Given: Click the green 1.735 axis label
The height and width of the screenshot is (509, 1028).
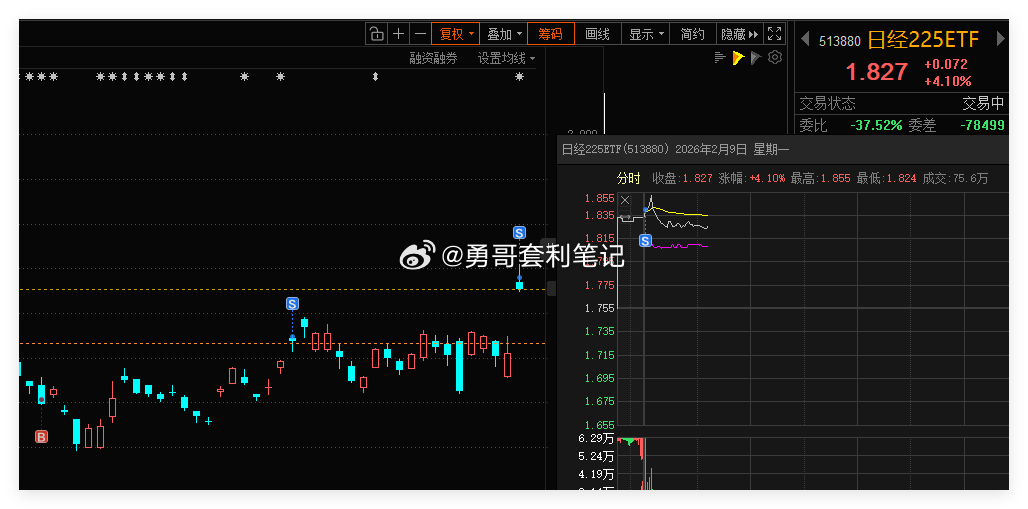Looking at the screenshot, I should [x=601, y=331].
